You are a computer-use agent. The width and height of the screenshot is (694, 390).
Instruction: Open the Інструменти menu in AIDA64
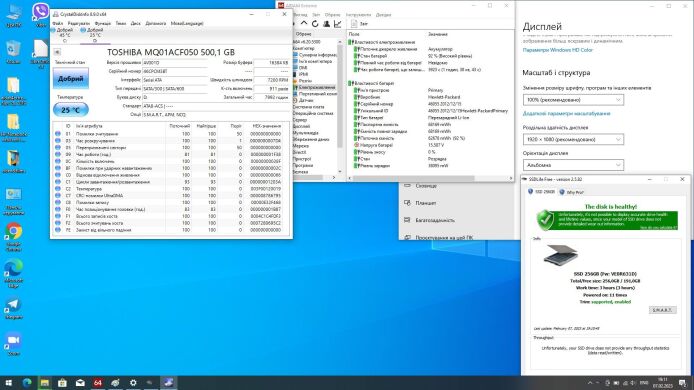pyautogui.click(x=359, y=15)
